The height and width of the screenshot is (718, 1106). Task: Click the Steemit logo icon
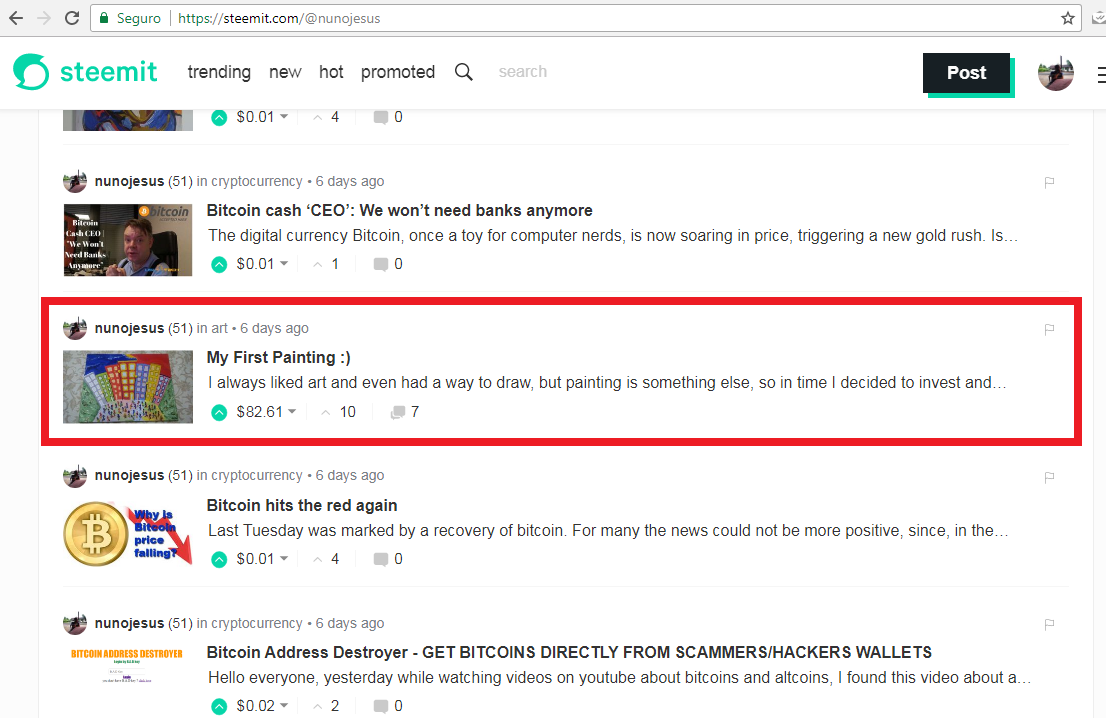pyautogui.click(x=31, y=72)
